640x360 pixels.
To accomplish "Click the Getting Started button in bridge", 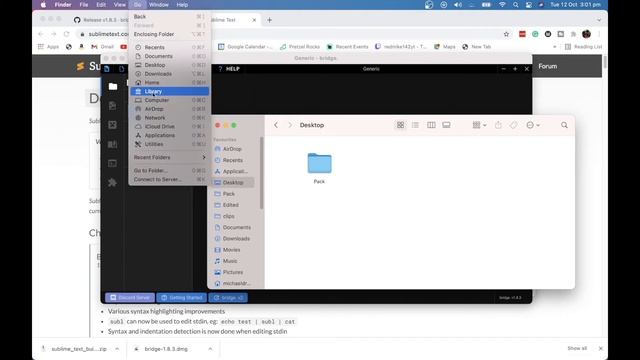I will [x=182, y=298].
